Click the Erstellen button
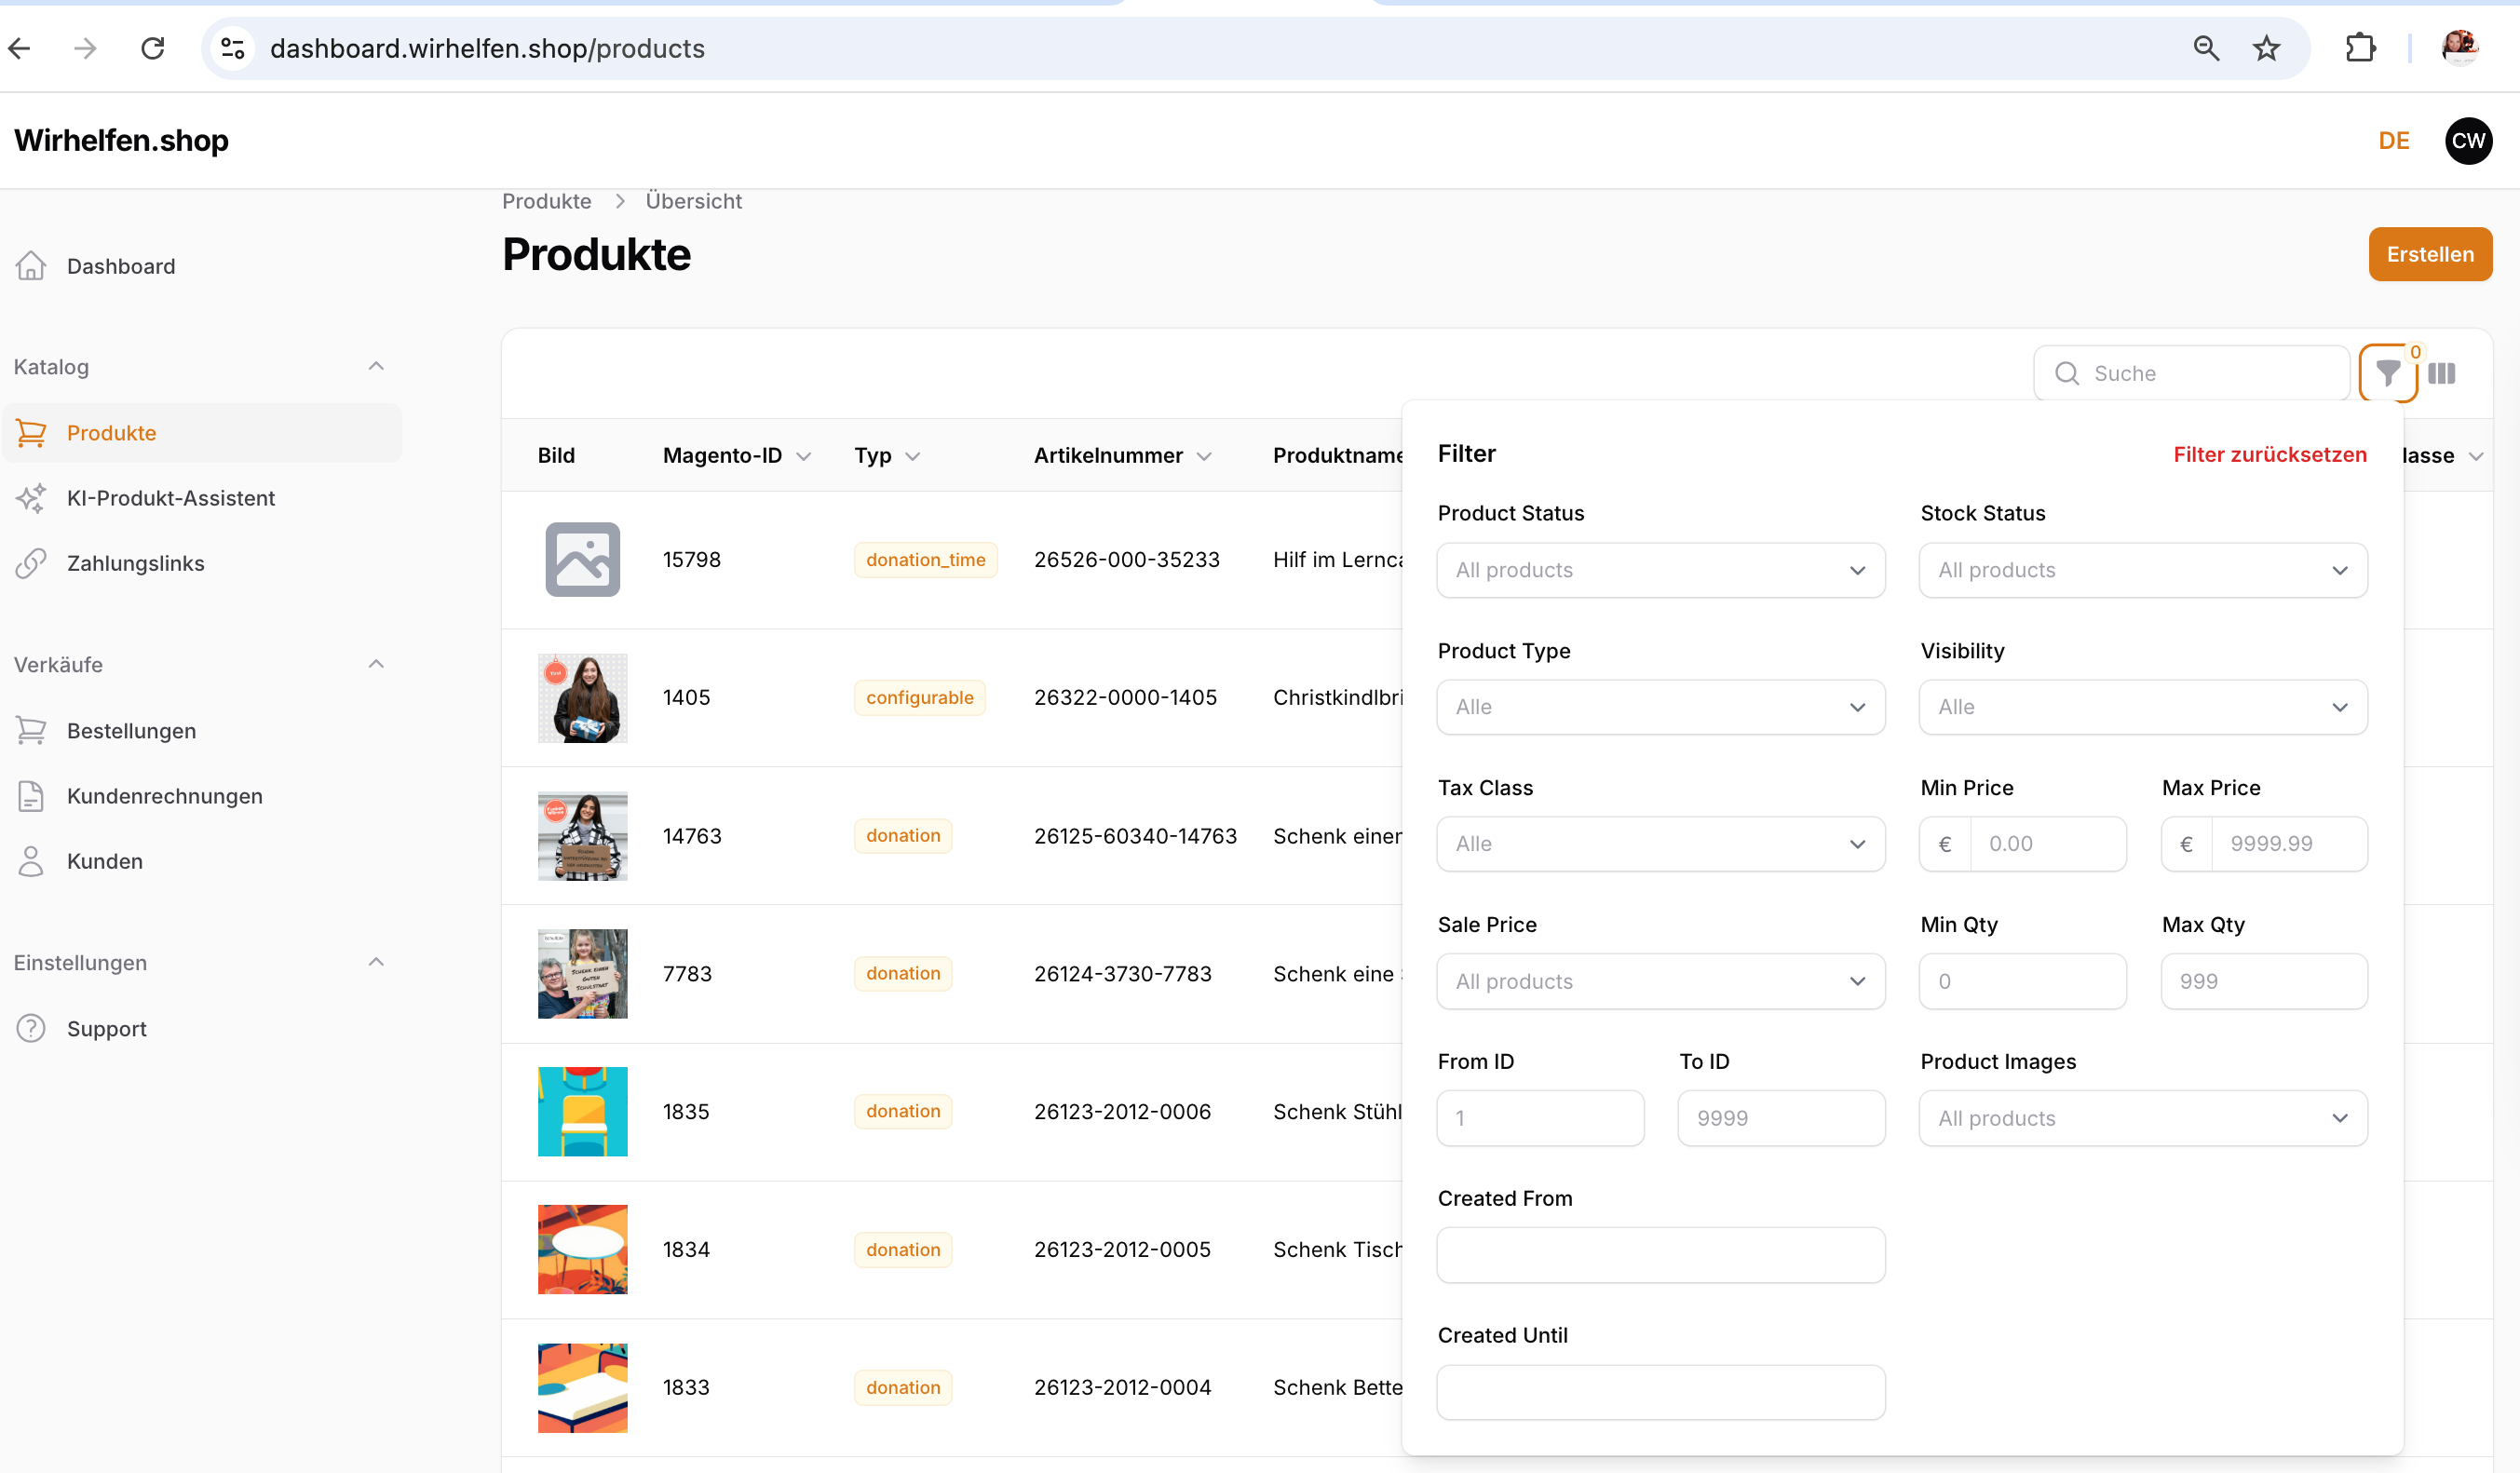The image size is (2520, 1473). coord(2429,254)
